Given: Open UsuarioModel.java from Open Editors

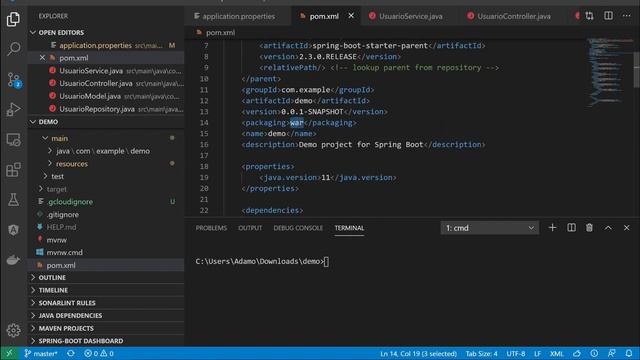Looking at the screenshot, I should (x=106, y=96).
